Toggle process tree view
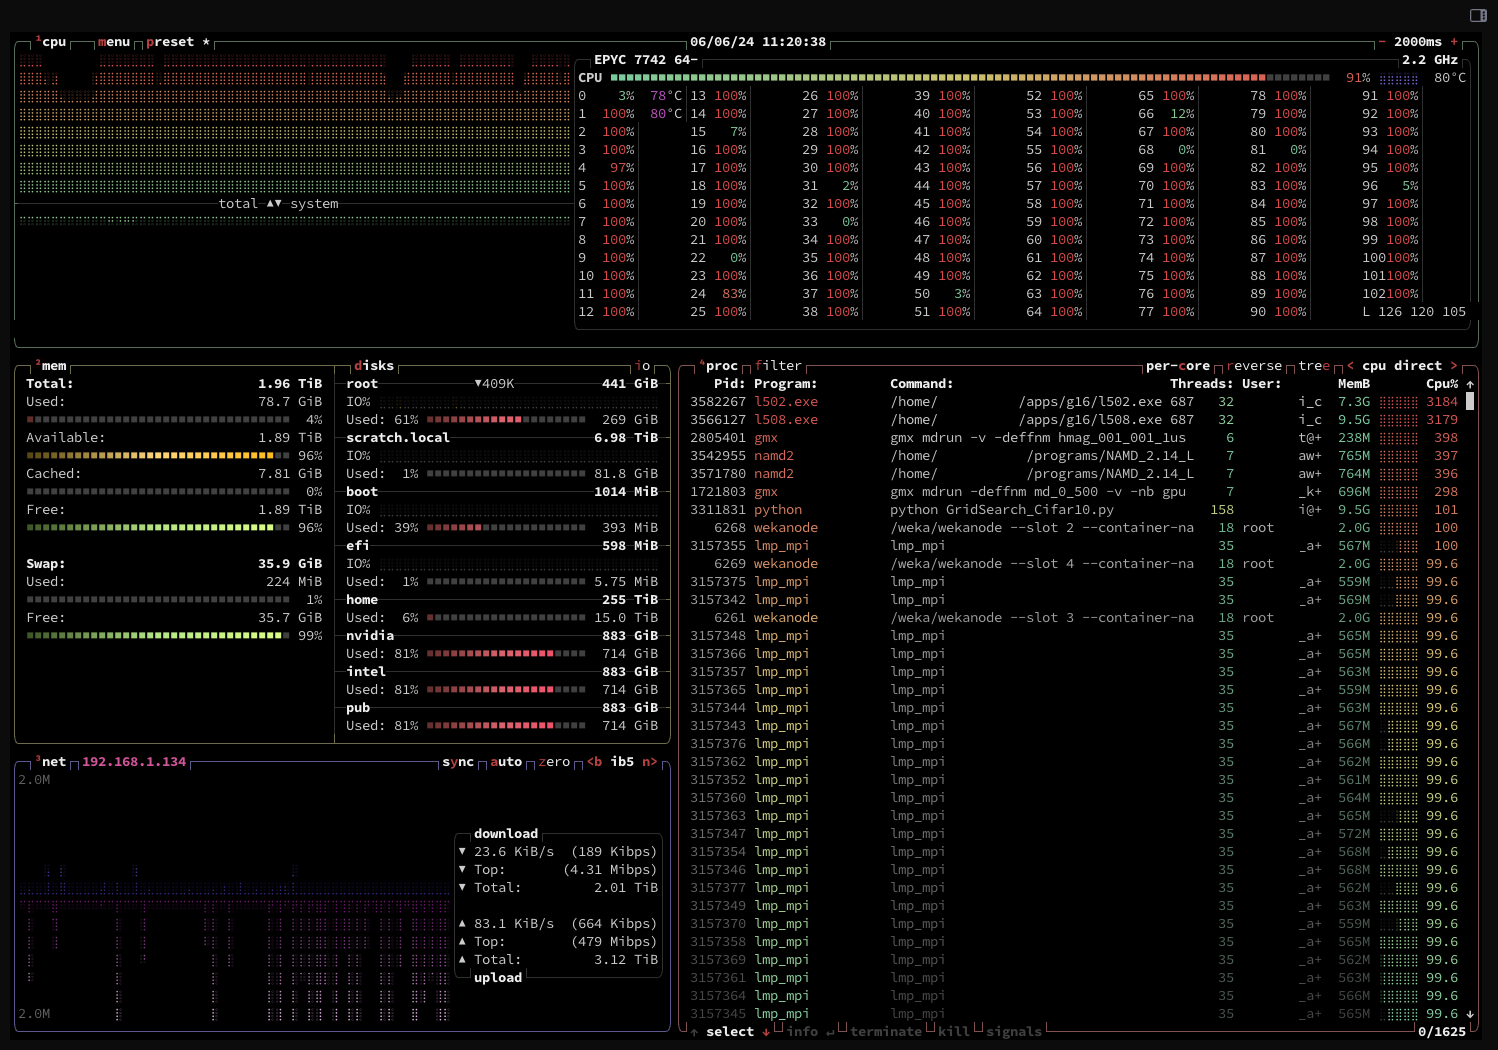Image resolution: width=1498 pixels, height=1050 pixels. 1314,366
